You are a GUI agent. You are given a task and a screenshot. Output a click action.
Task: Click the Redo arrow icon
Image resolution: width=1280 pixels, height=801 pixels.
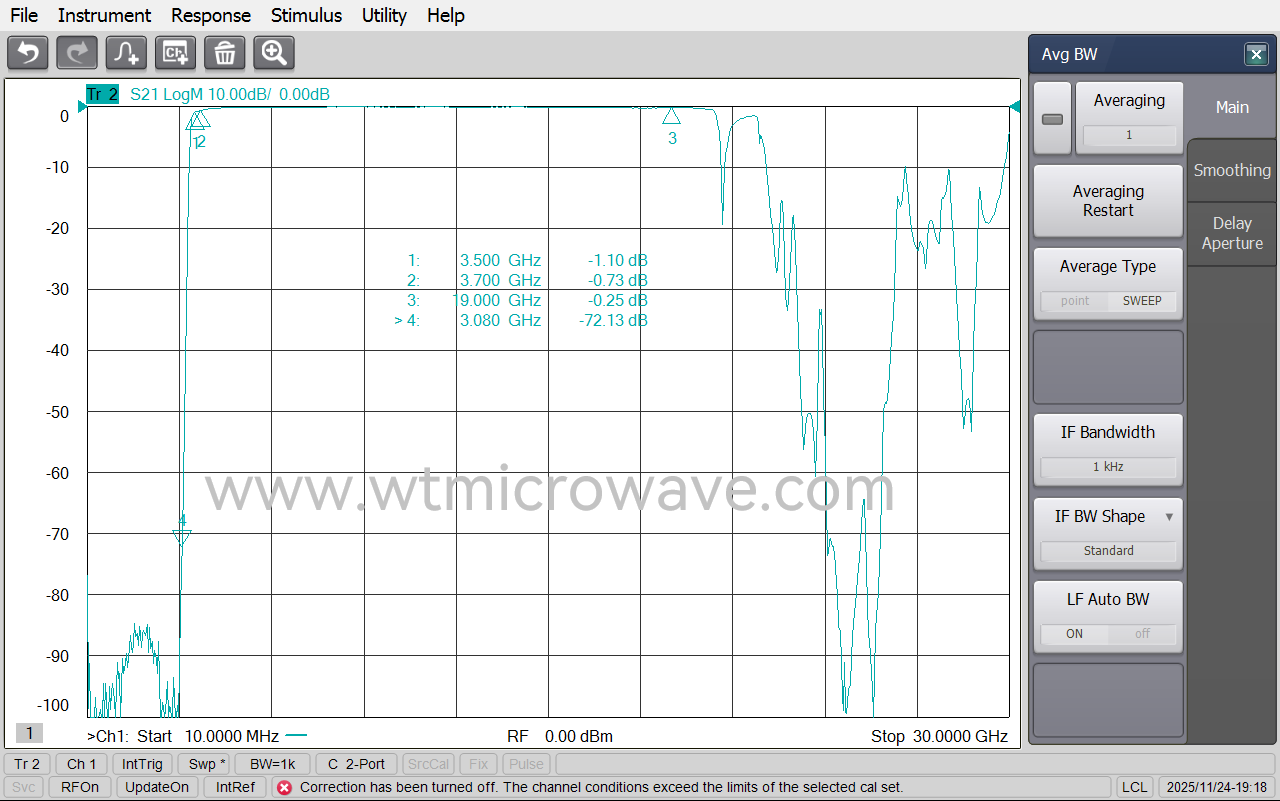click(x=77, y=53)
